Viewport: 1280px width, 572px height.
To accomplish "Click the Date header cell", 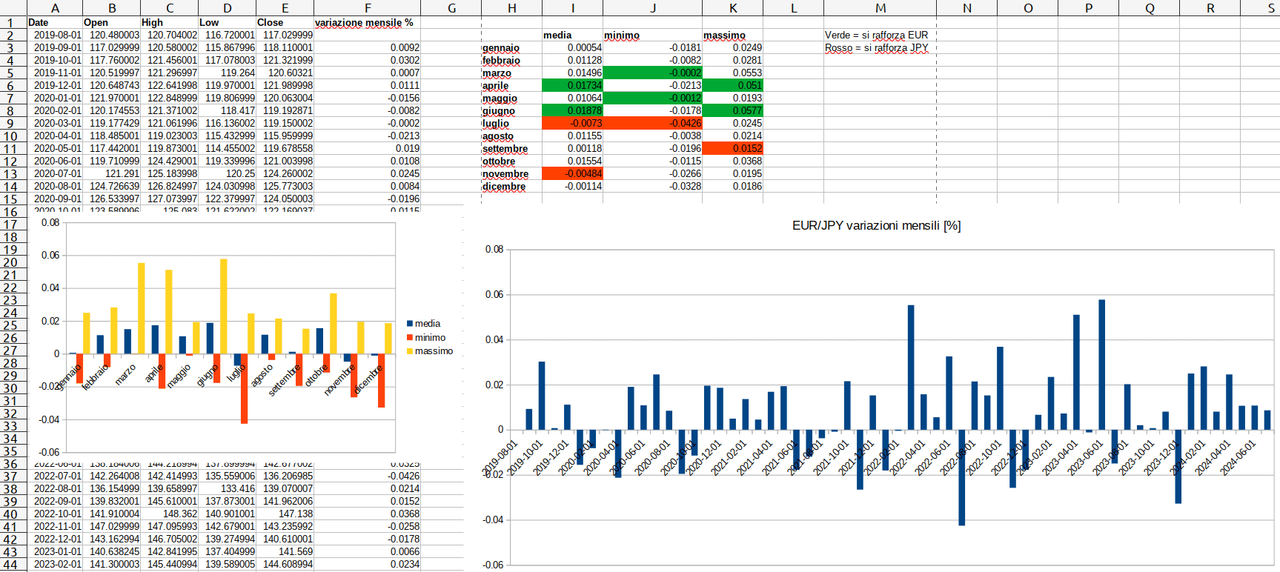I will click(53, 21).
